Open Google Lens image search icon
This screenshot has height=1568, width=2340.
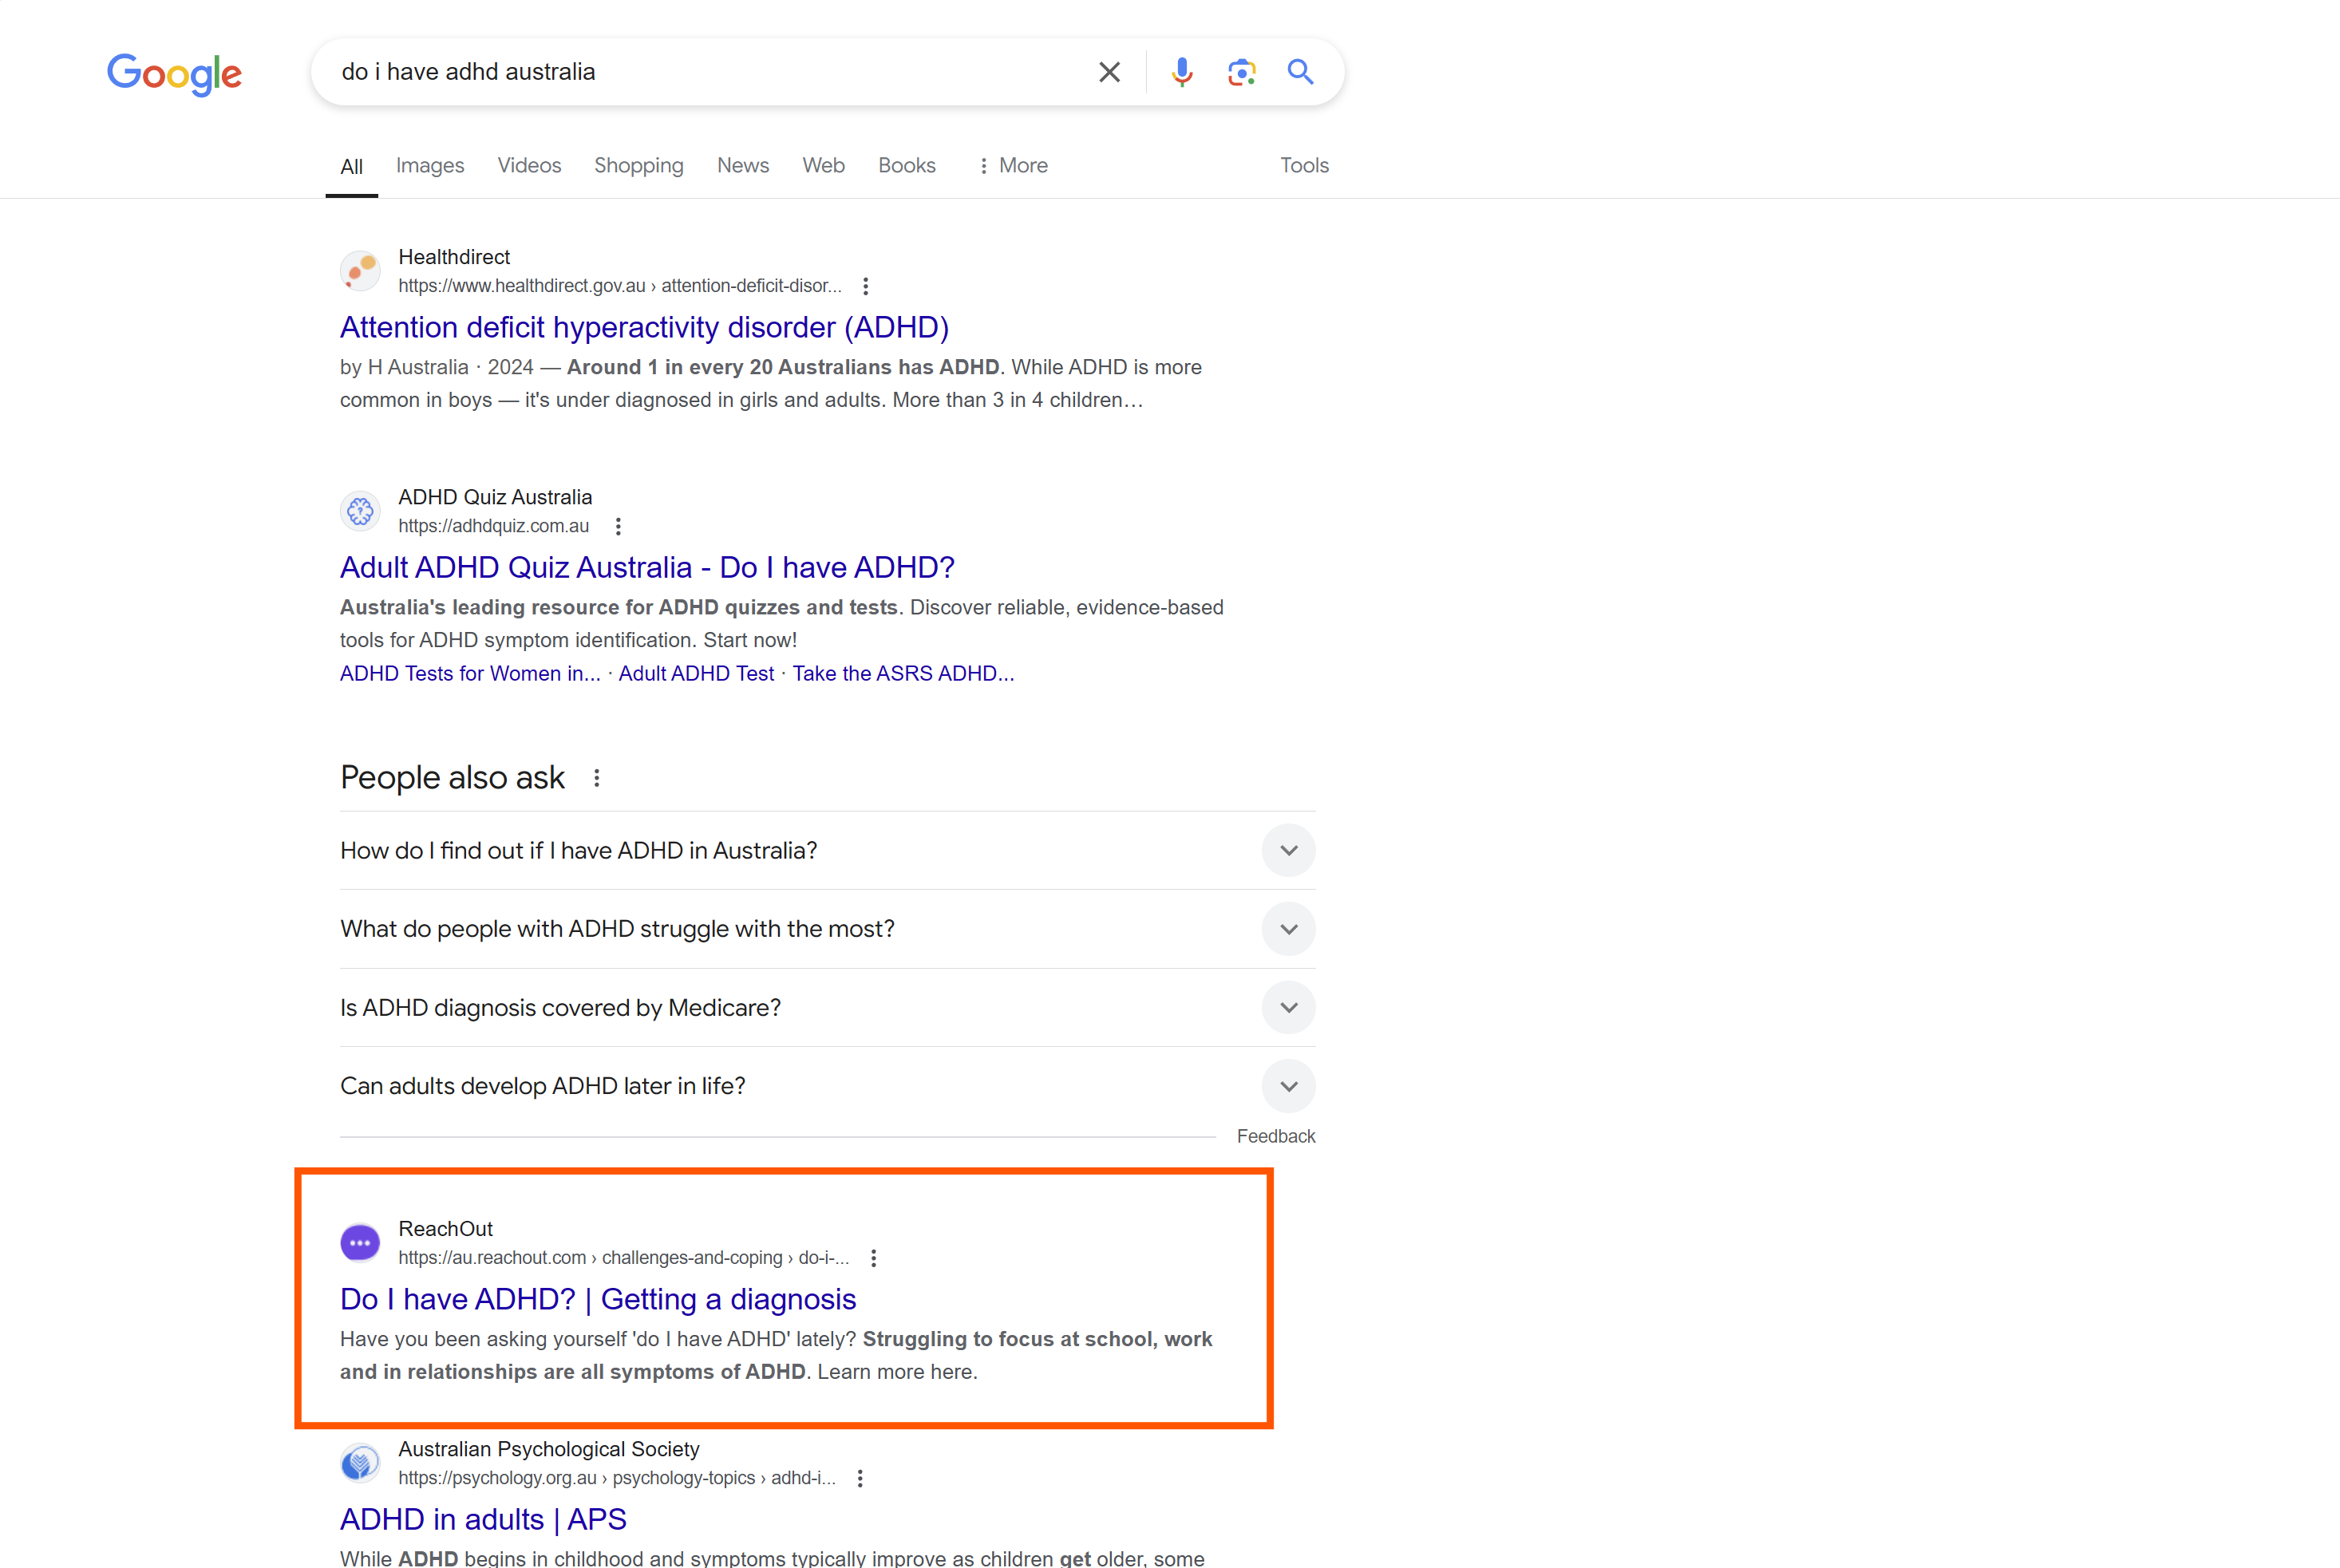[1241, 72]
